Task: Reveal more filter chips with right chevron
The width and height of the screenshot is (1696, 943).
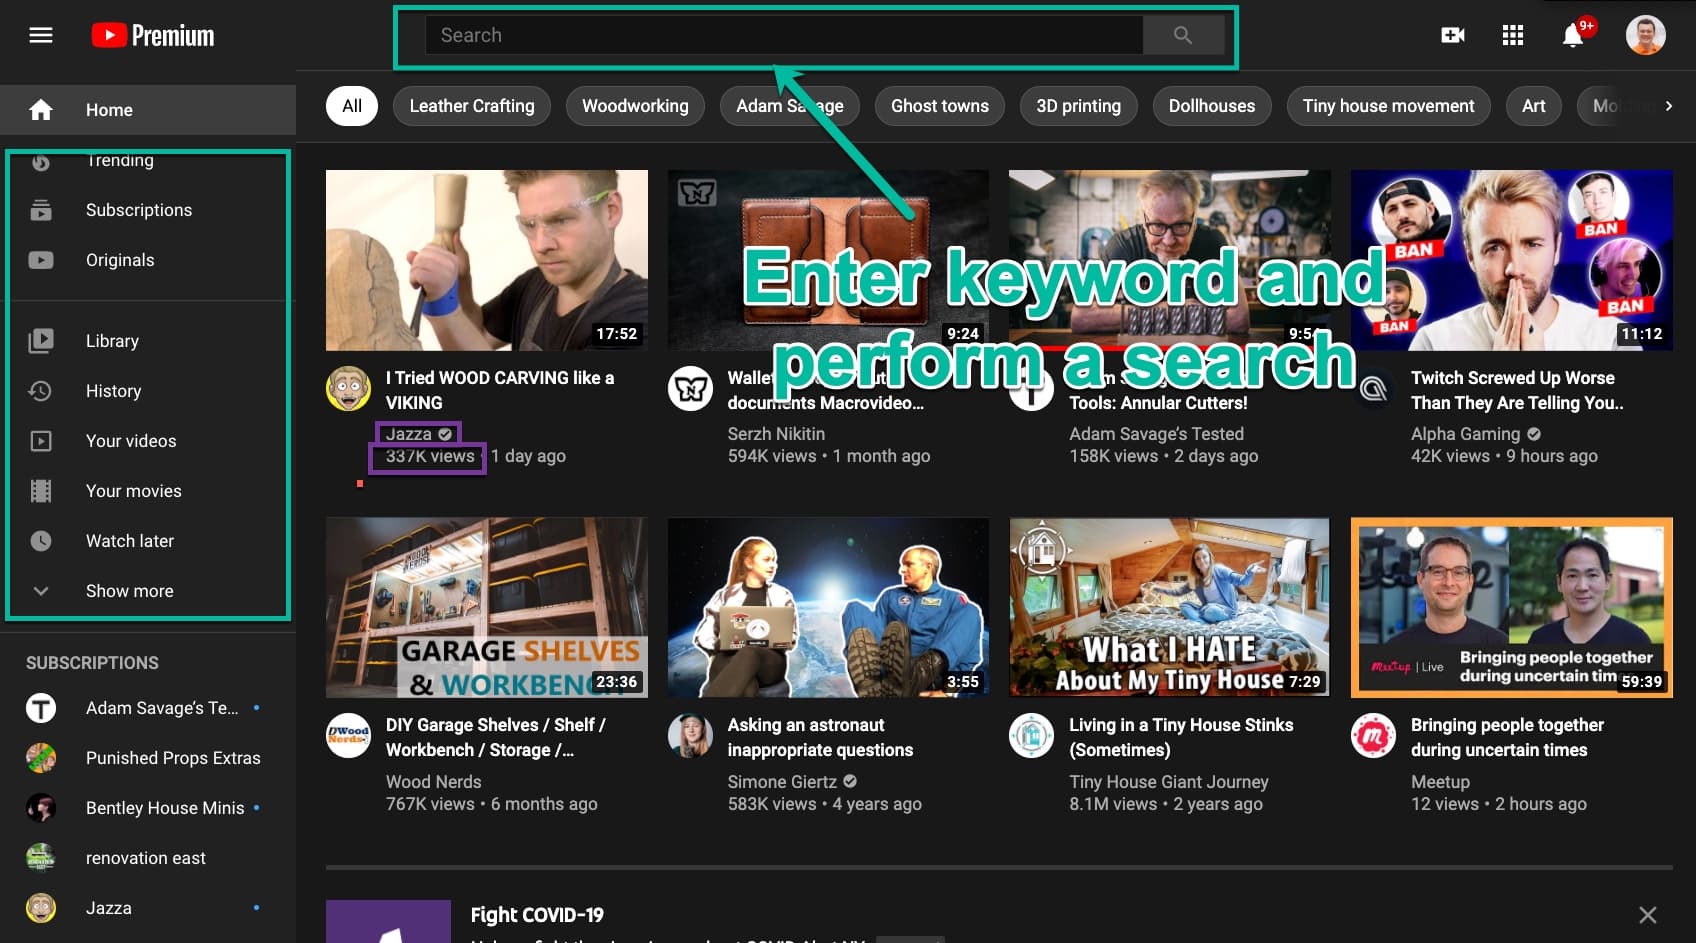Action: click(1668, 105)
